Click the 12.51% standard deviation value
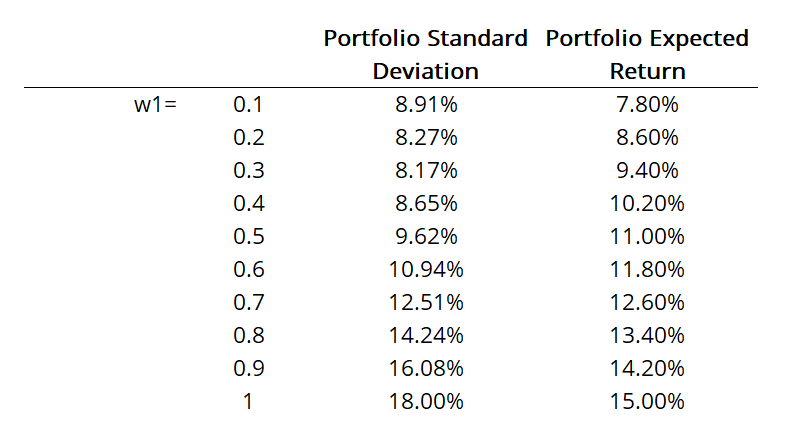The width and height of the screenshot is (788, 435). [x=426, y=303]
